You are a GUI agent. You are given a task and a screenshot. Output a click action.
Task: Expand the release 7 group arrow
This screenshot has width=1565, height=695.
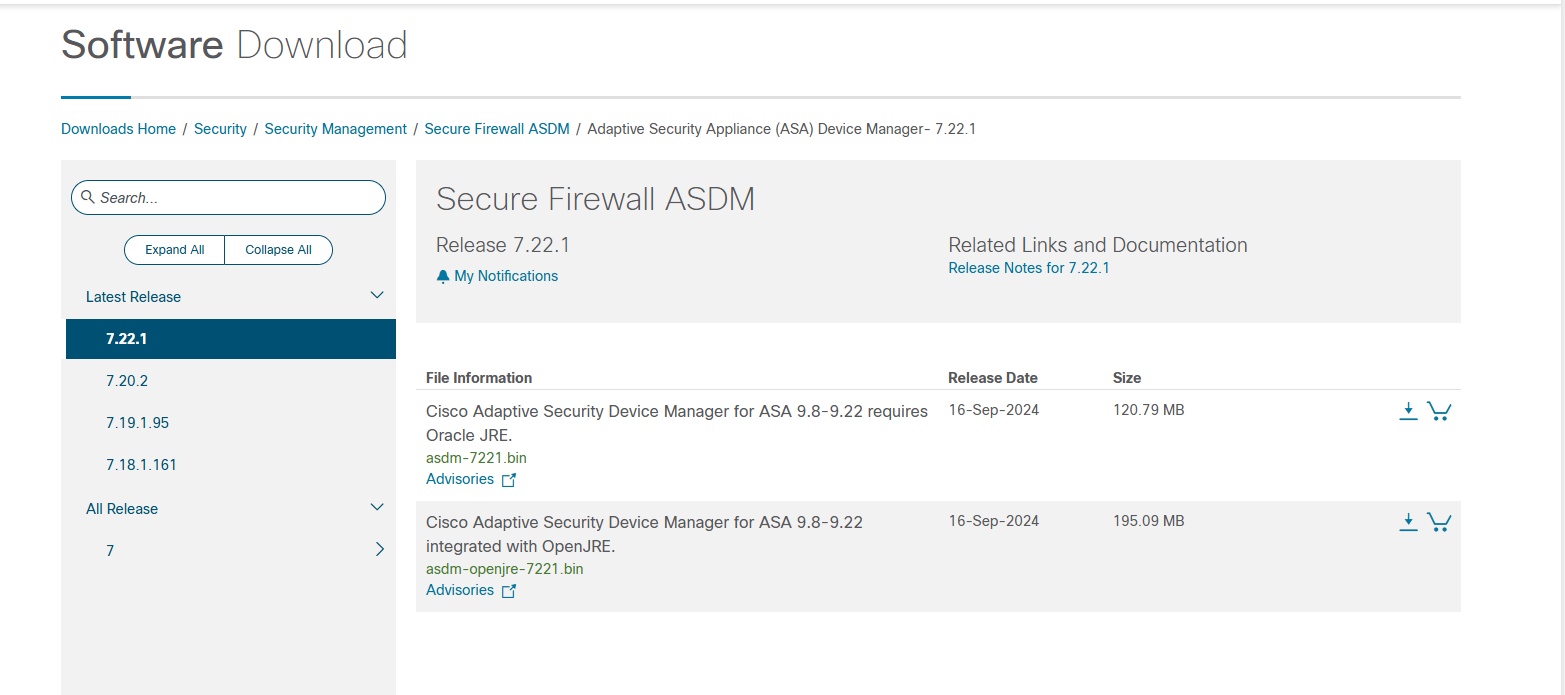[x=379, y=549]
